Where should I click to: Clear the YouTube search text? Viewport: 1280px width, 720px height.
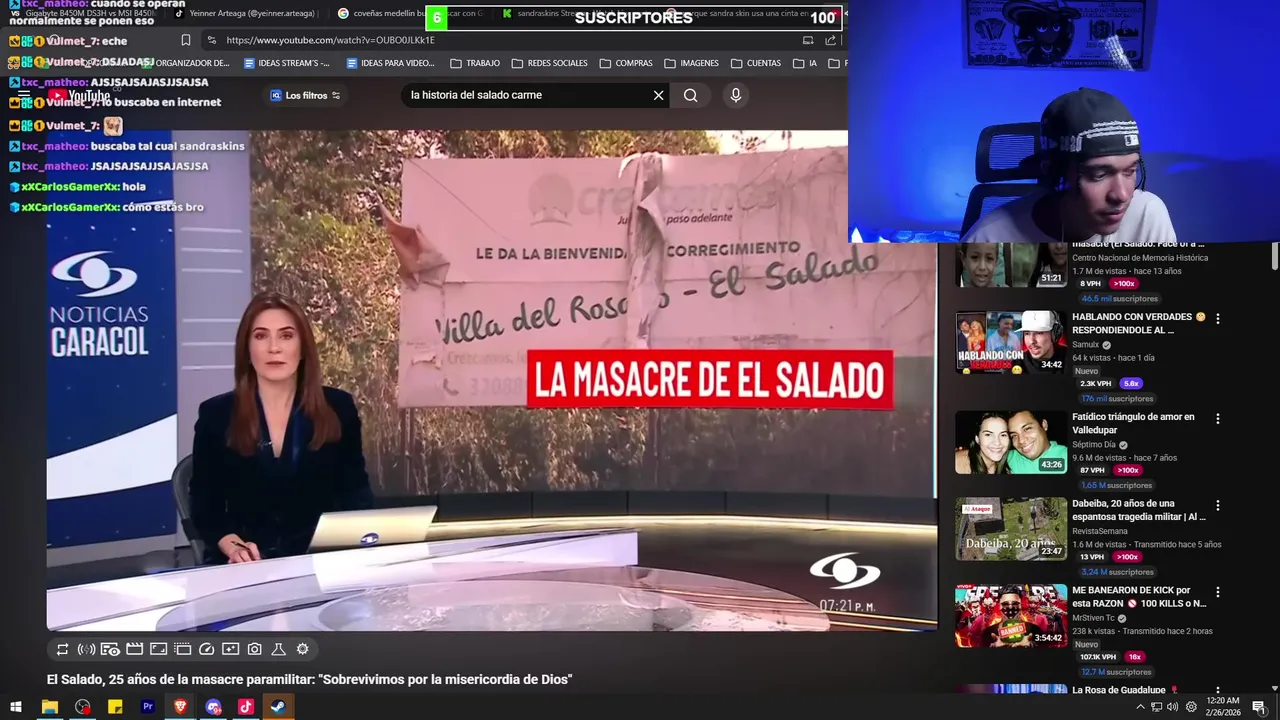658,95
